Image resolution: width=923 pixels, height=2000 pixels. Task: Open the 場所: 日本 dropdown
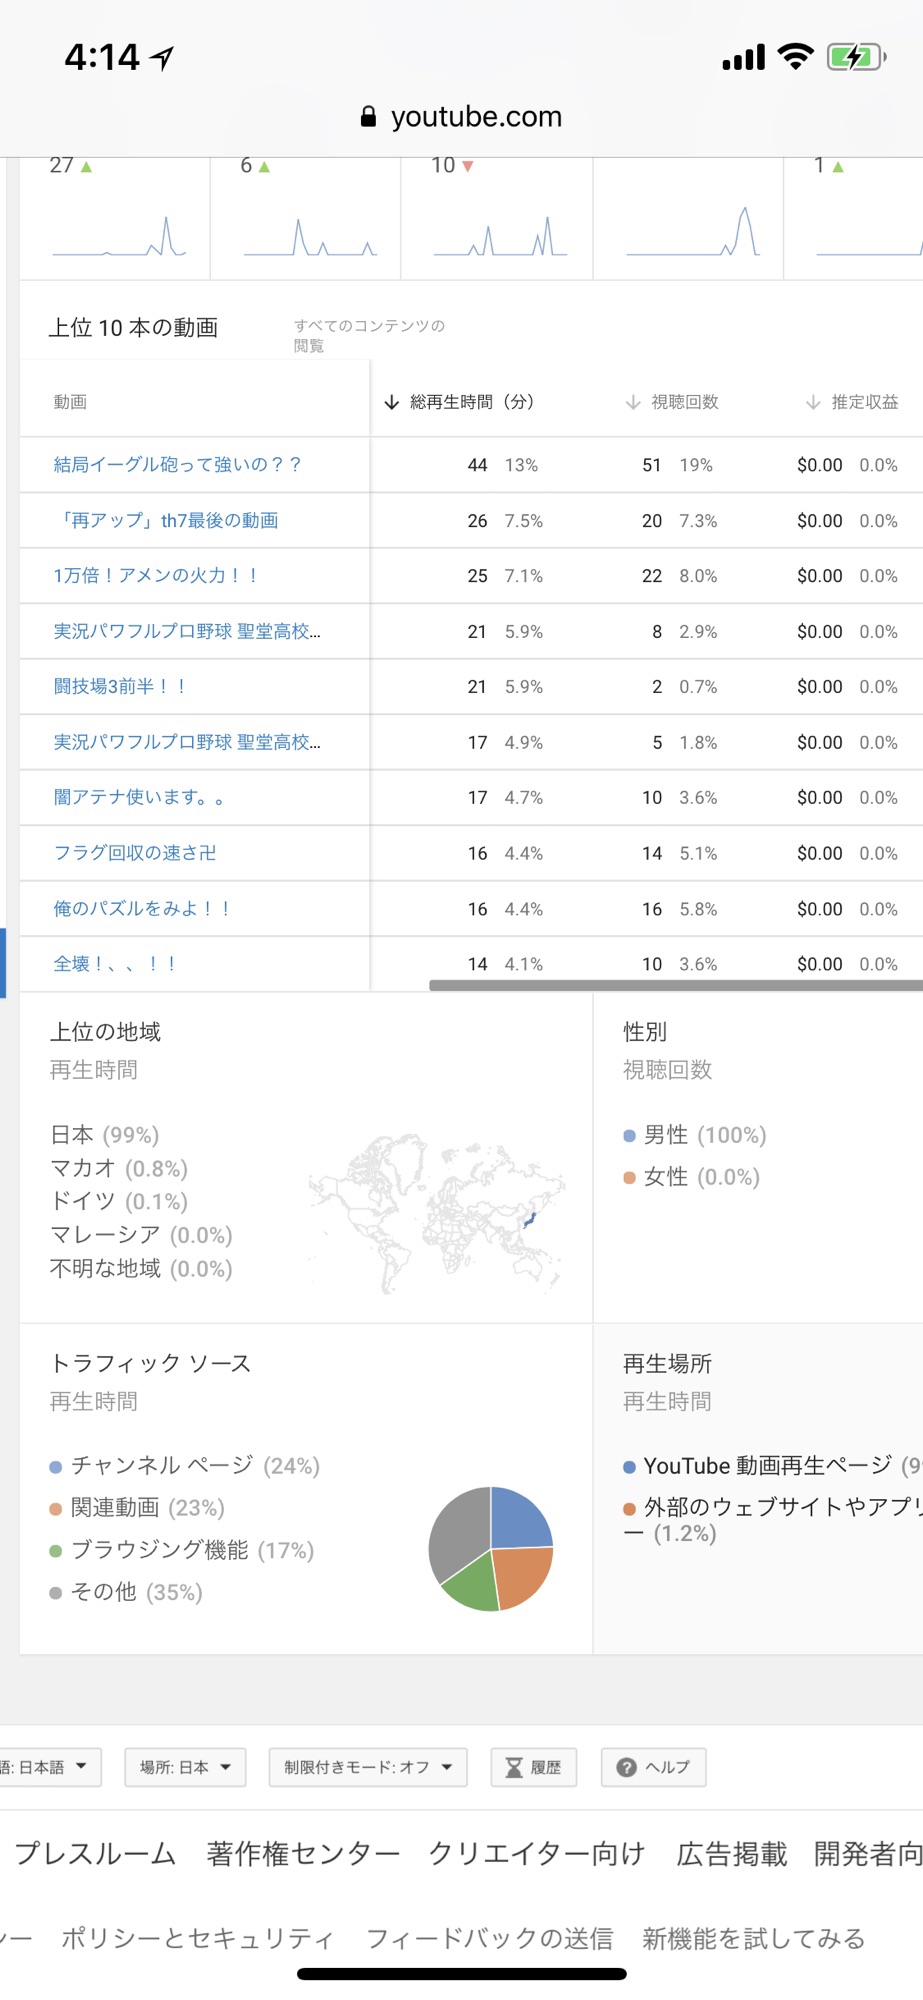tap(185, 1767)
